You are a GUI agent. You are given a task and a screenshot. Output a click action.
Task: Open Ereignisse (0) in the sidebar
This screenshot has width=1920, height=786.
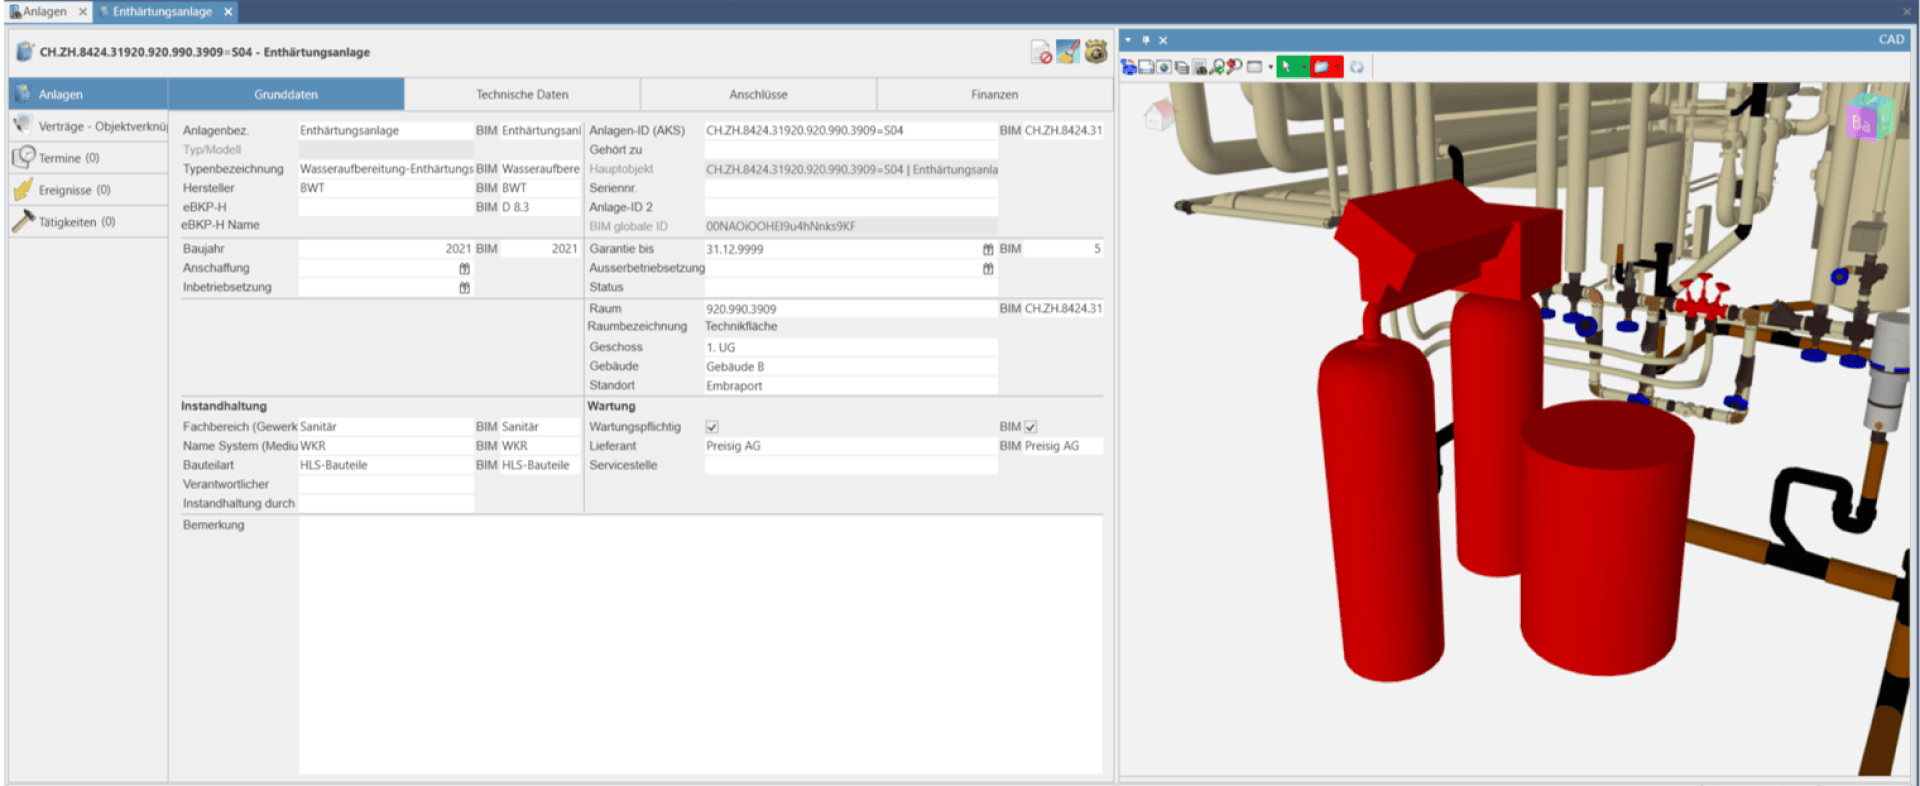point(88,190)
